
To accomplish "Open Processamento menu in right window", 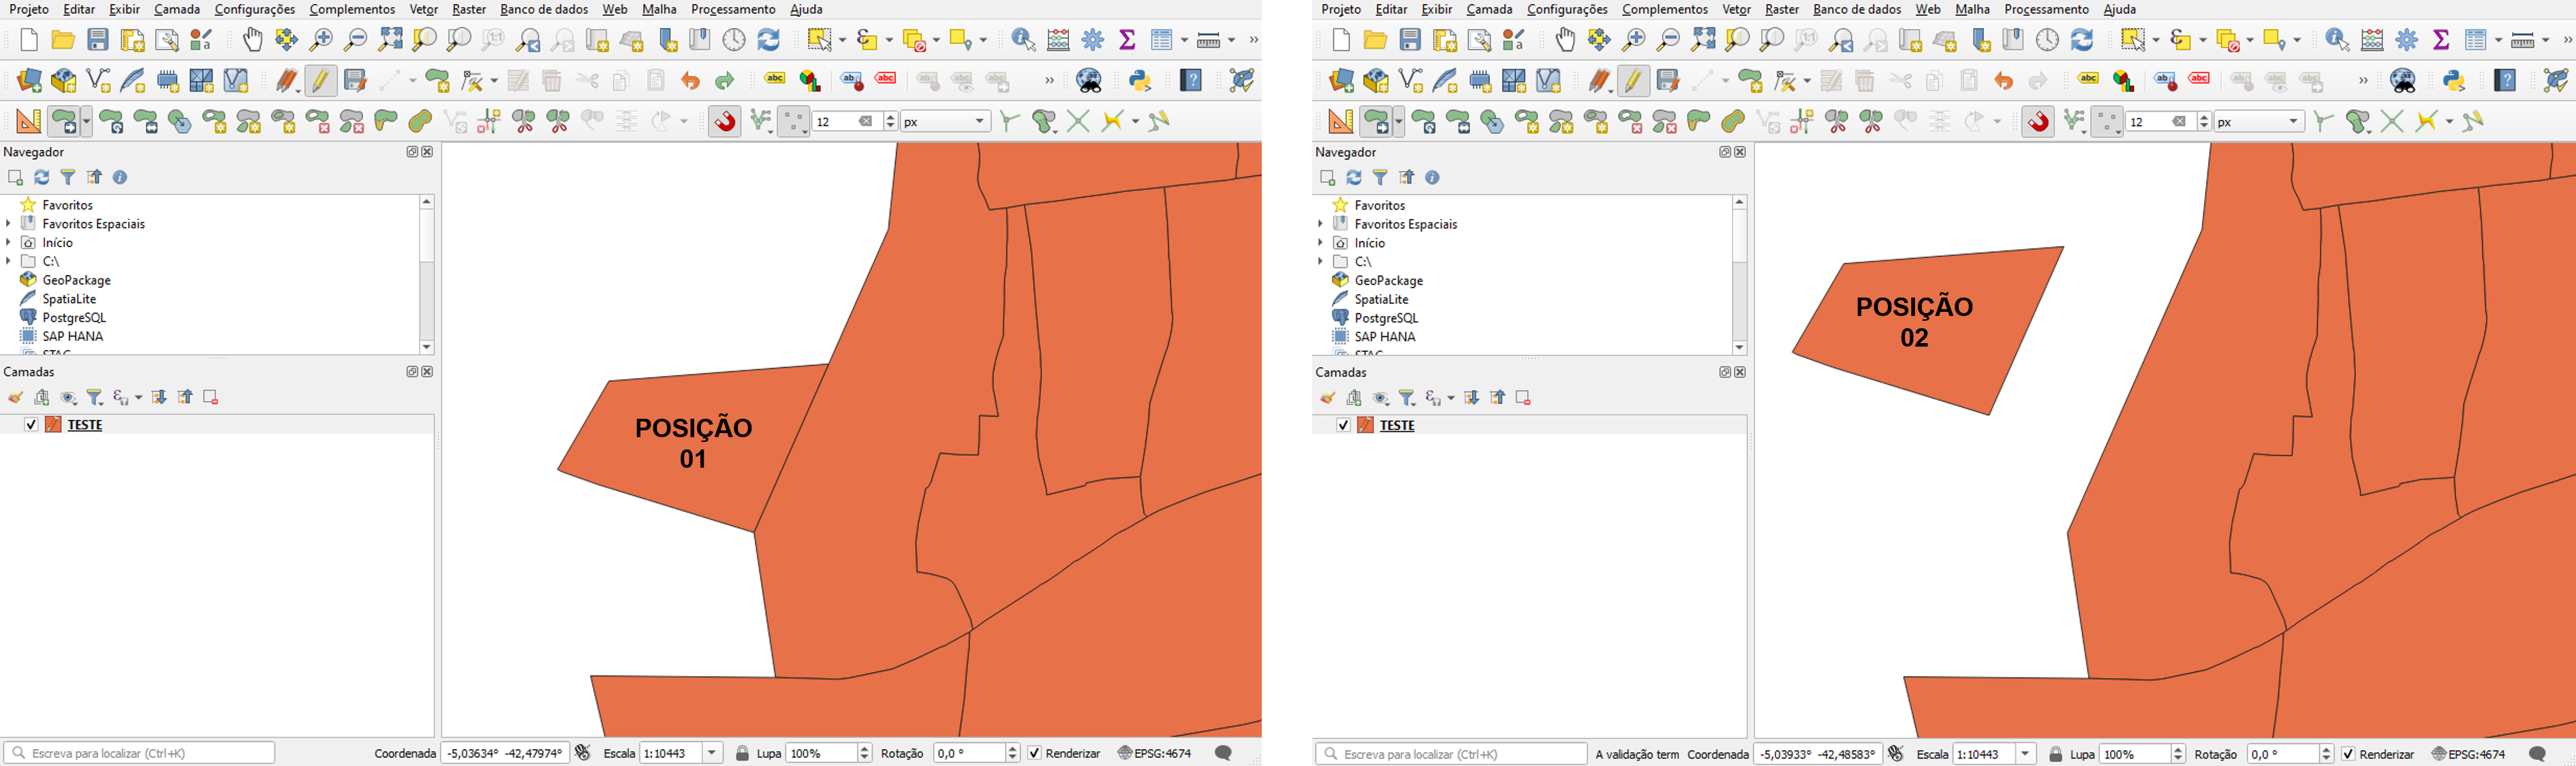I will pyautogui.click(x=2046, y=9).
